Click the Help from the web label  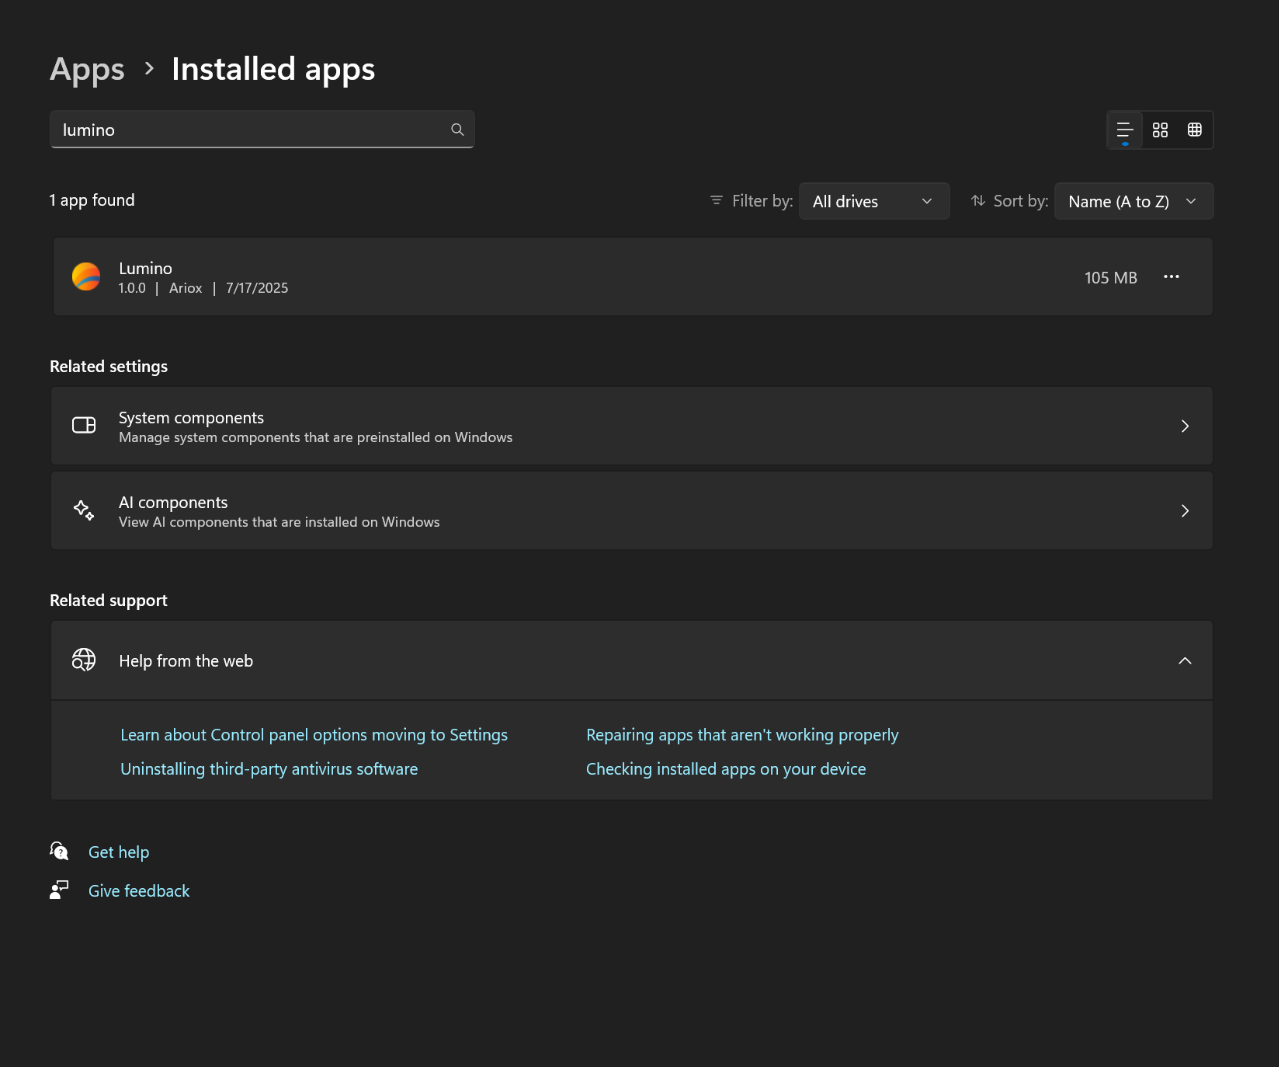click(186, 661)
